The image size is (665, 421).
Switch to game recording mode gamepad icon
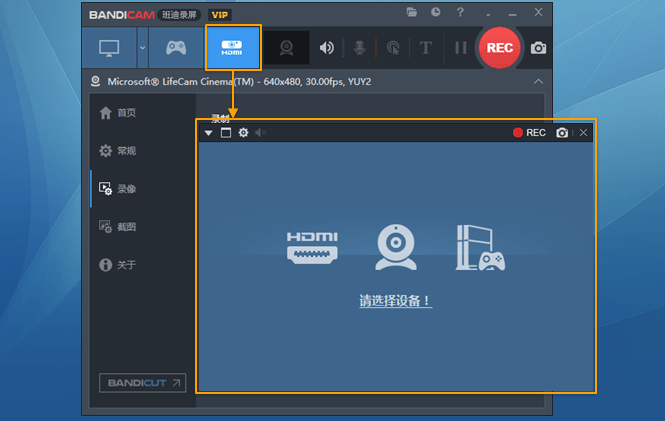176,48
